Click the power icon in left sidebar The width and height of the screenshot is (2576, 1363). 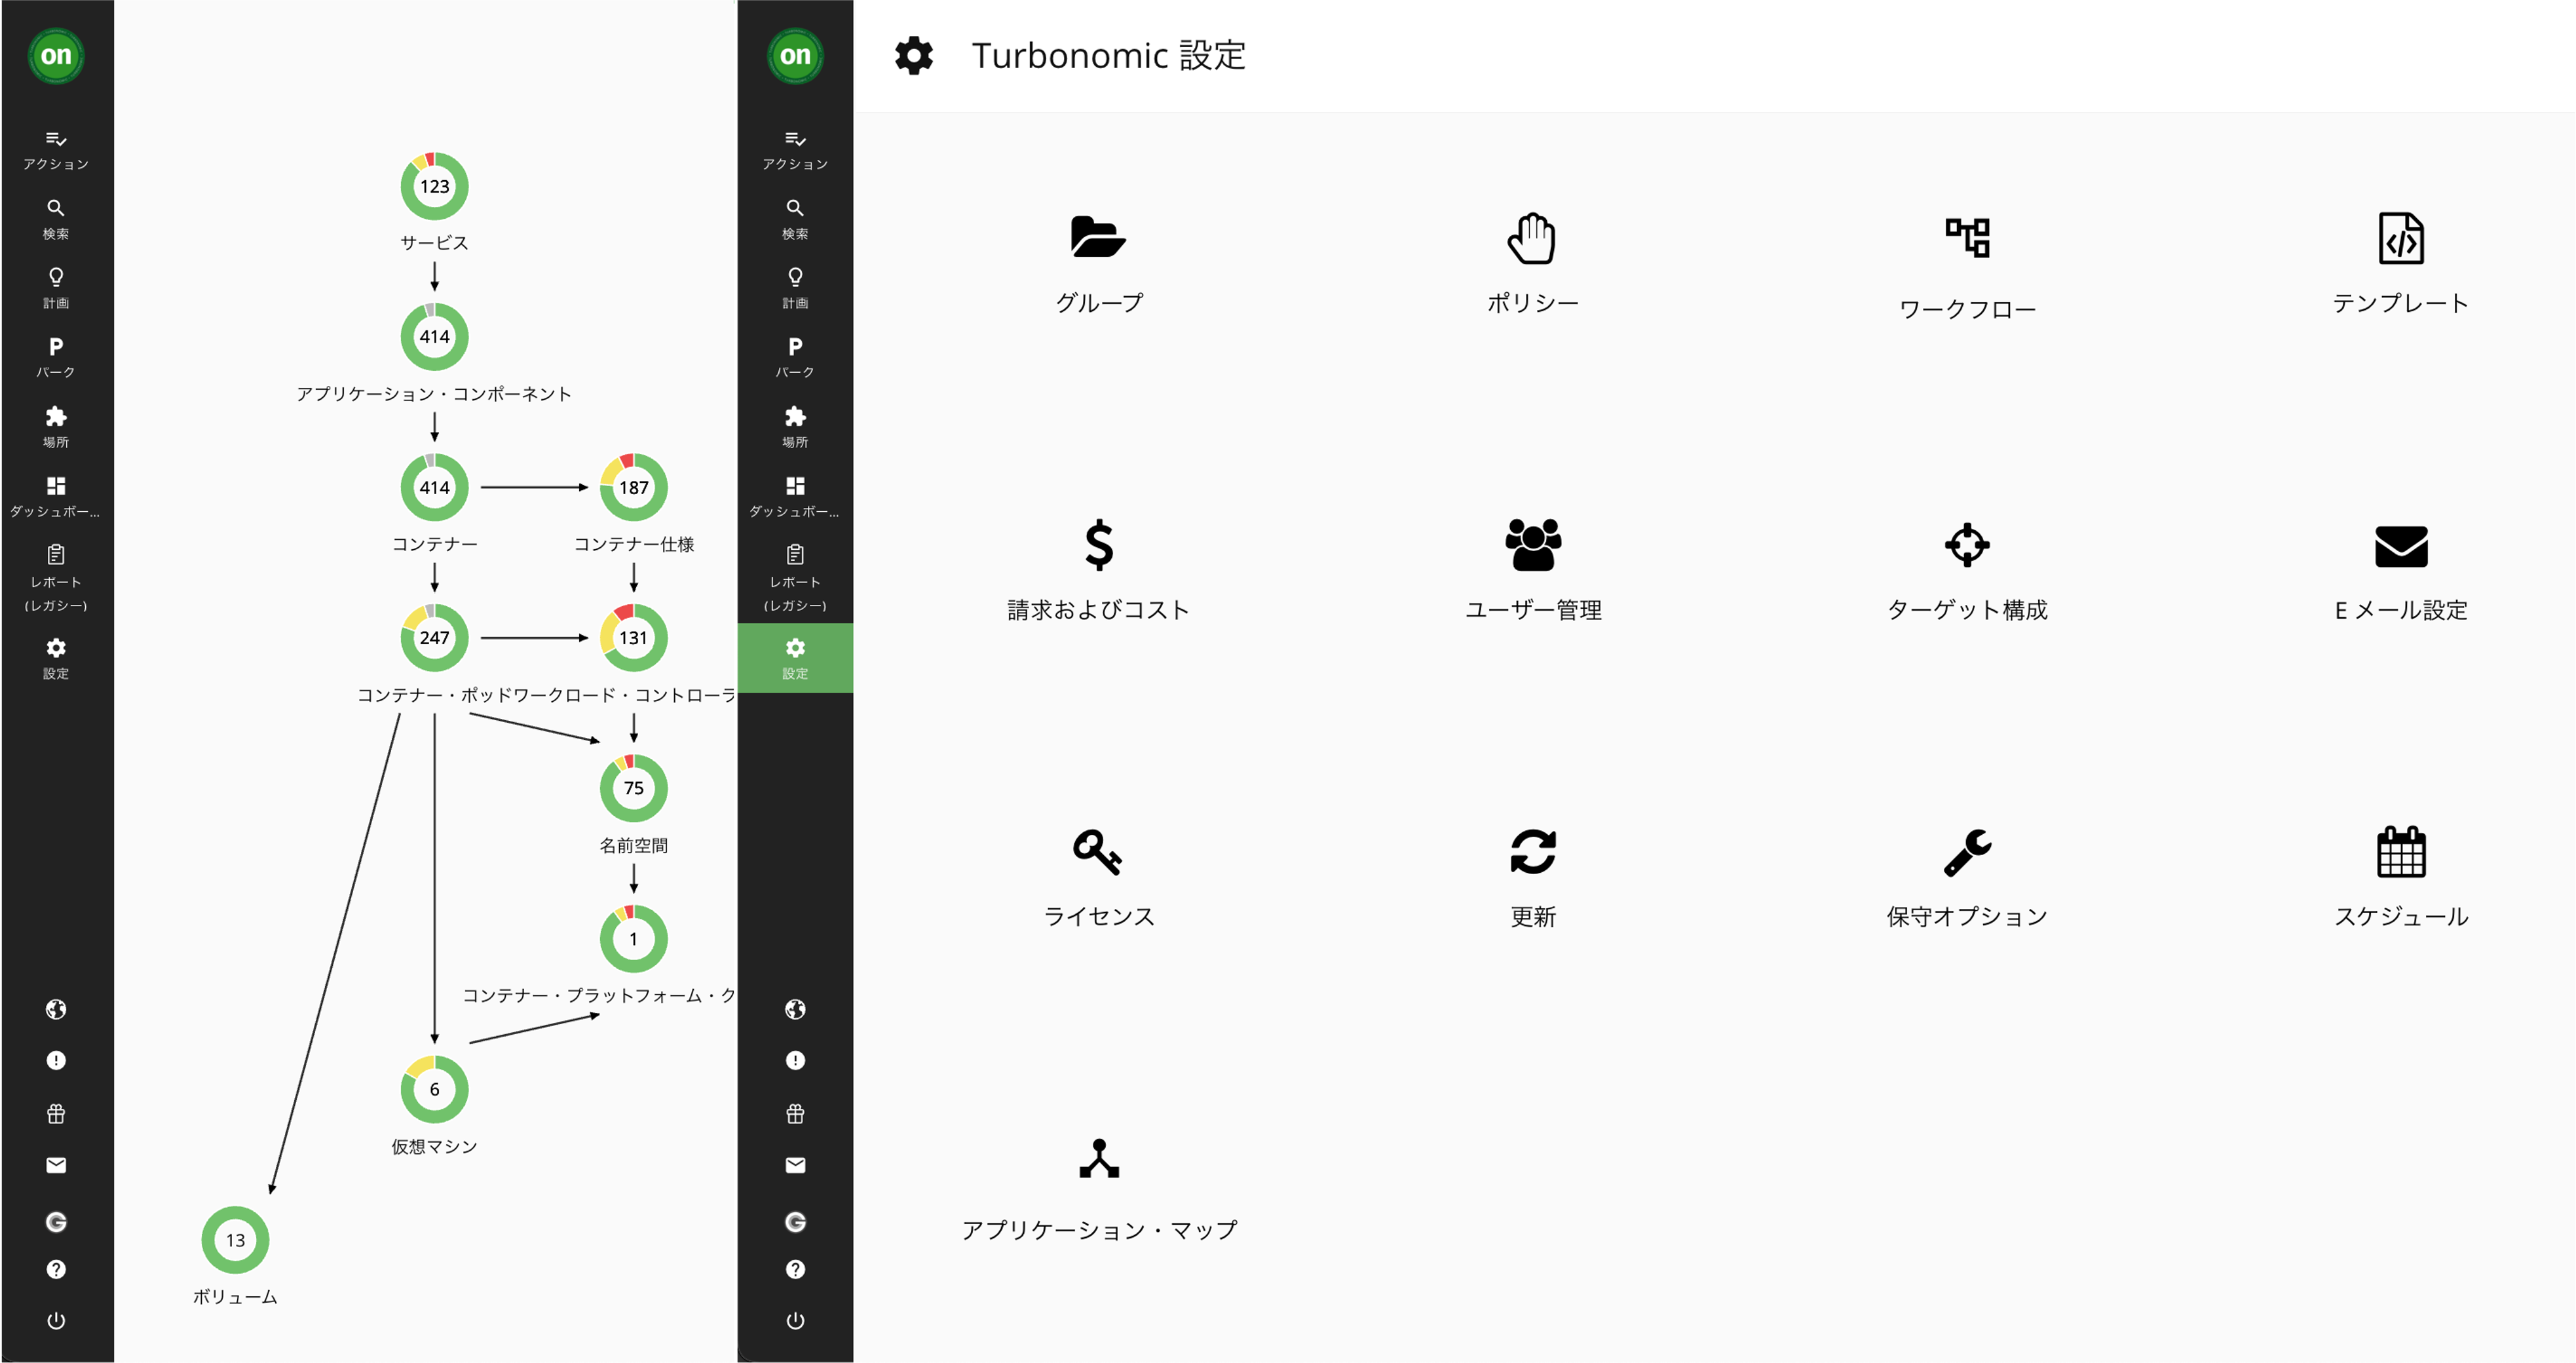[x=56, y=1320]
